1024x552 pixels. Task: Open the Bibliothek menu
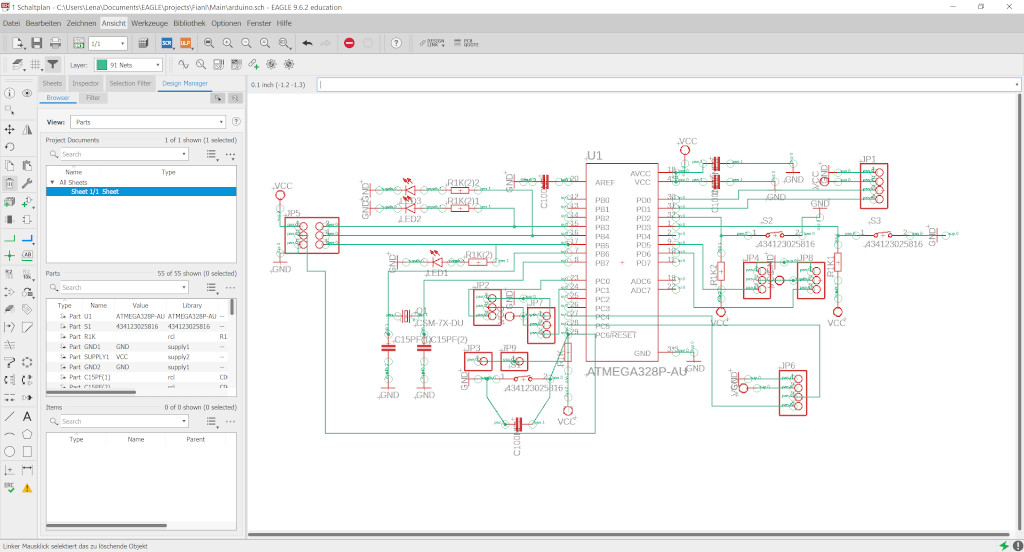[x=189, y=22]
